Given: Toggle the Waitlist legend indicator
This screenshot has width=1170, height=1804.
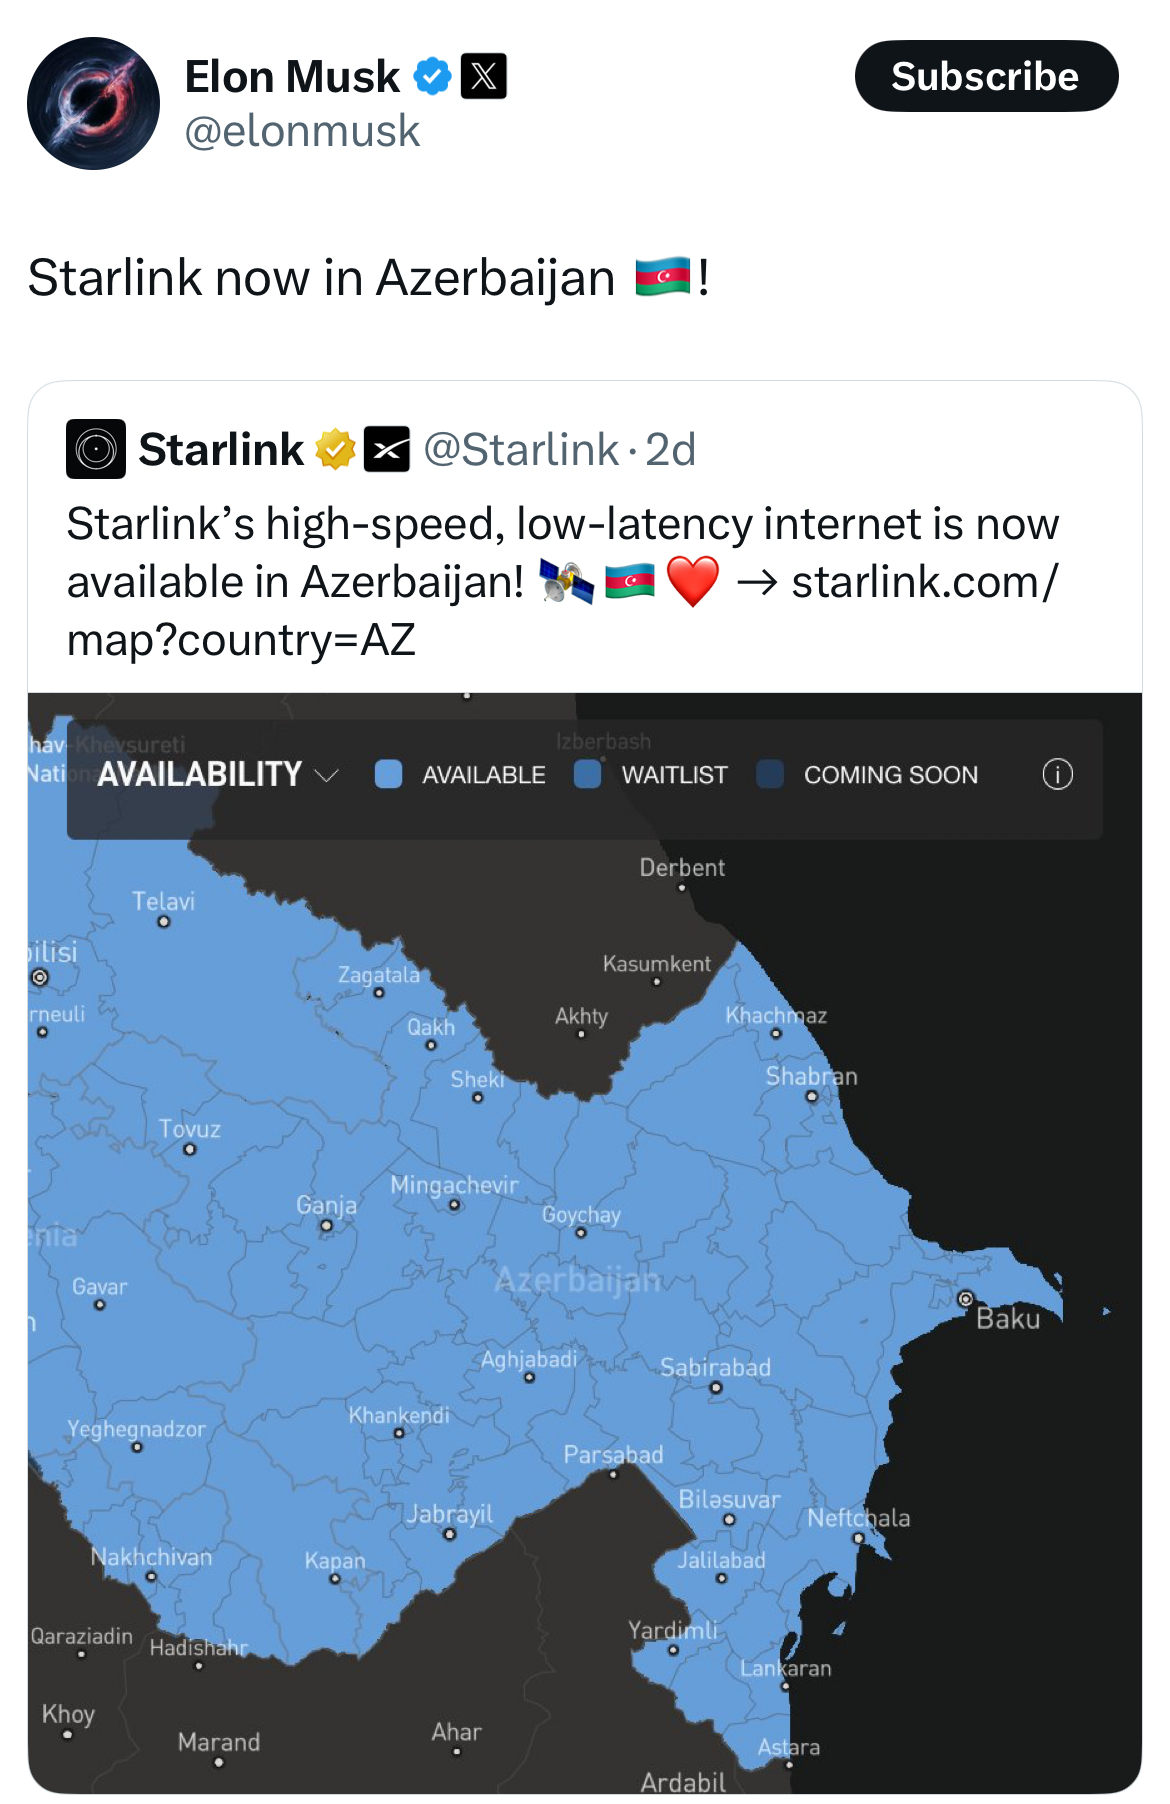Looking at the screenshot, I should pos(588,774).
